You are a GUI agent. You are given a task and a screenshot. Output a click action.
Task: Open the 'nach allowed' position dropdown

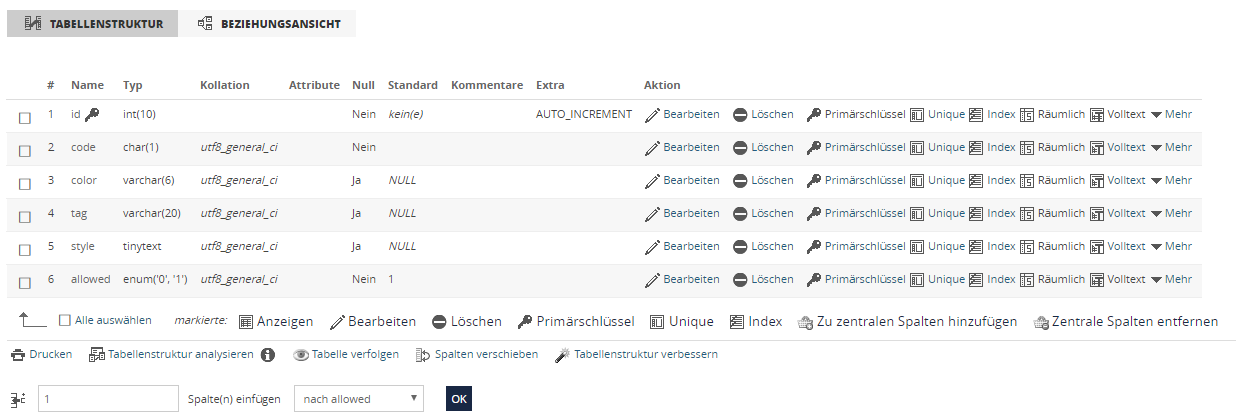pos(359,399)
